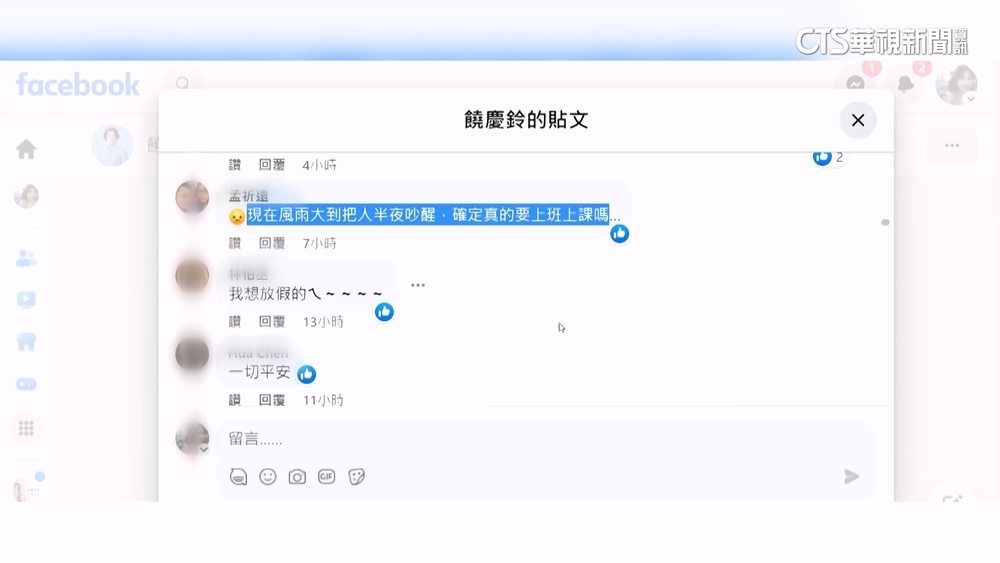Attach a photo with camera icon

pos(297,476)
